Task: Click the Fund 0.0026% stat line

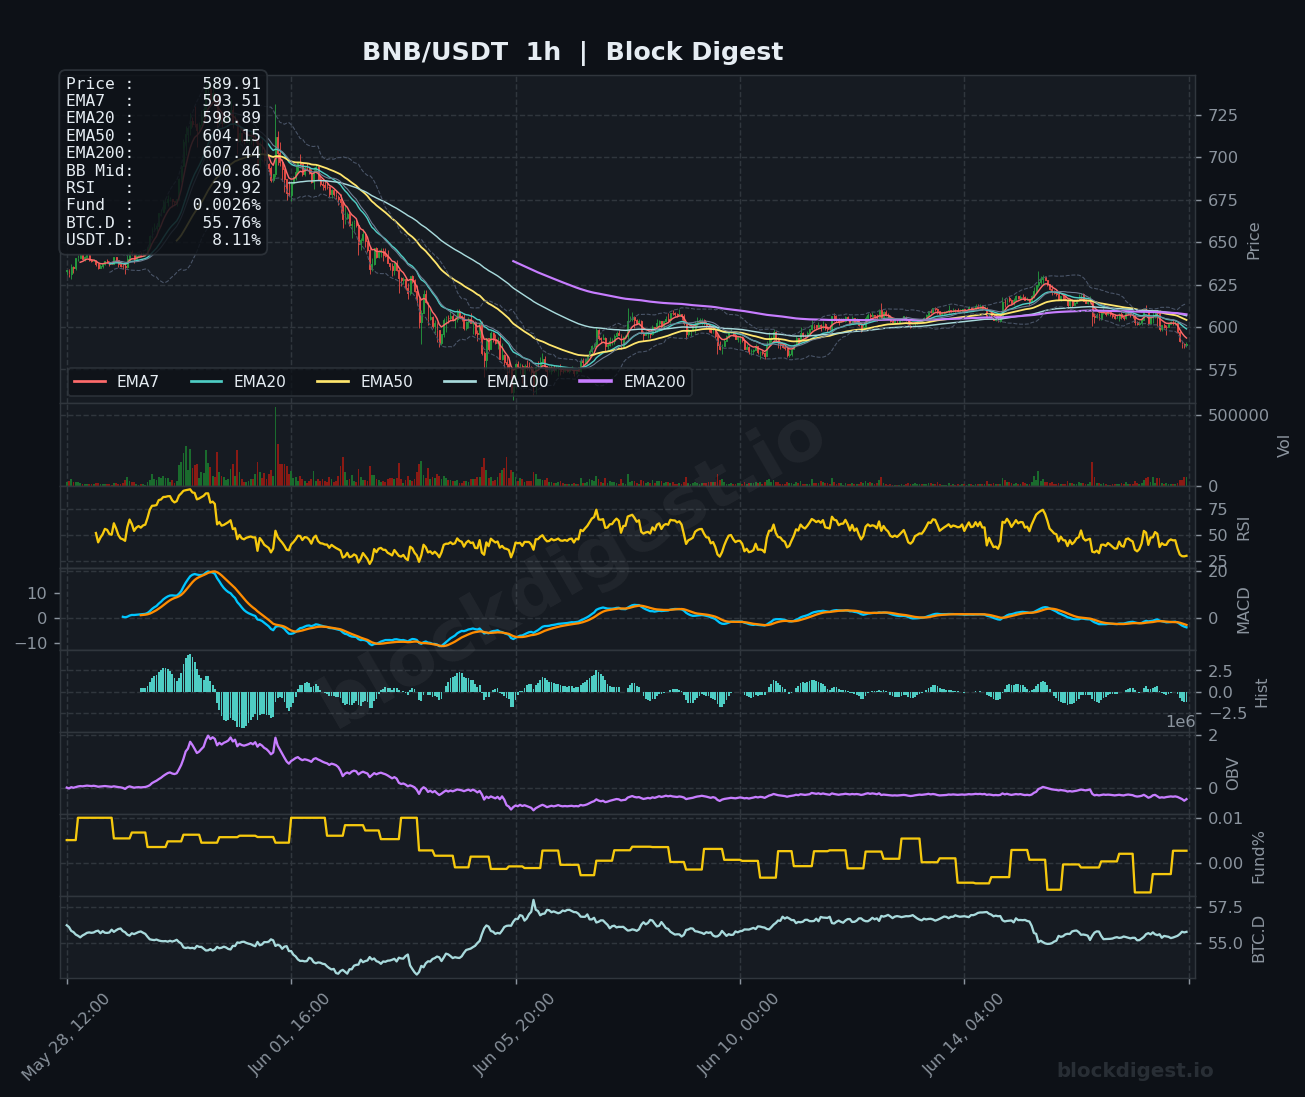Action: (163, 205)
